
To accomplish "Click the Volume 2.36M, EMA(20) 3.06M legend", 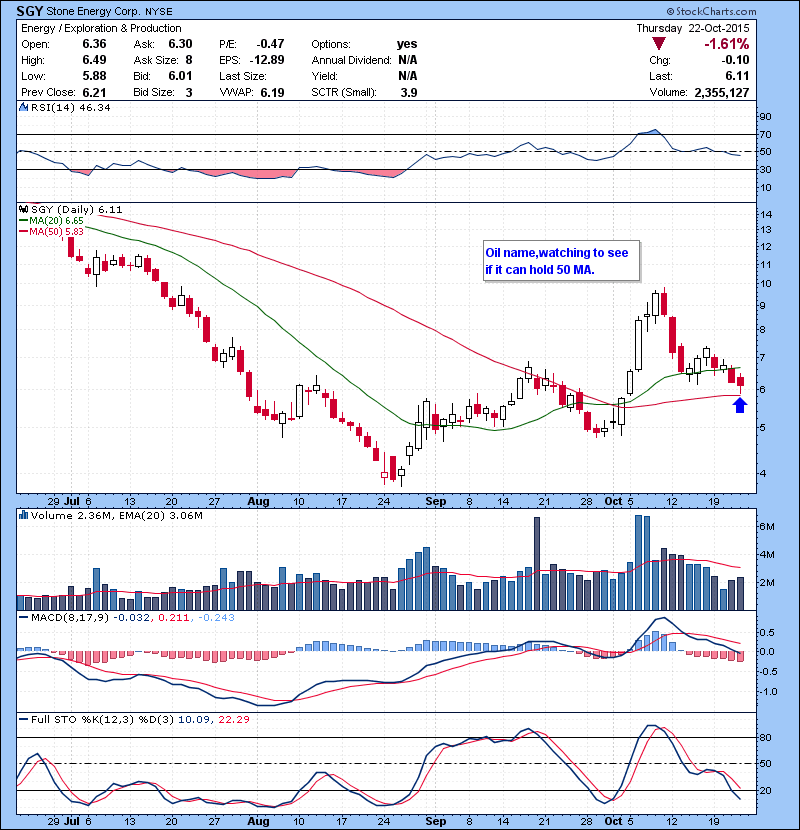I will coord(116,516).
